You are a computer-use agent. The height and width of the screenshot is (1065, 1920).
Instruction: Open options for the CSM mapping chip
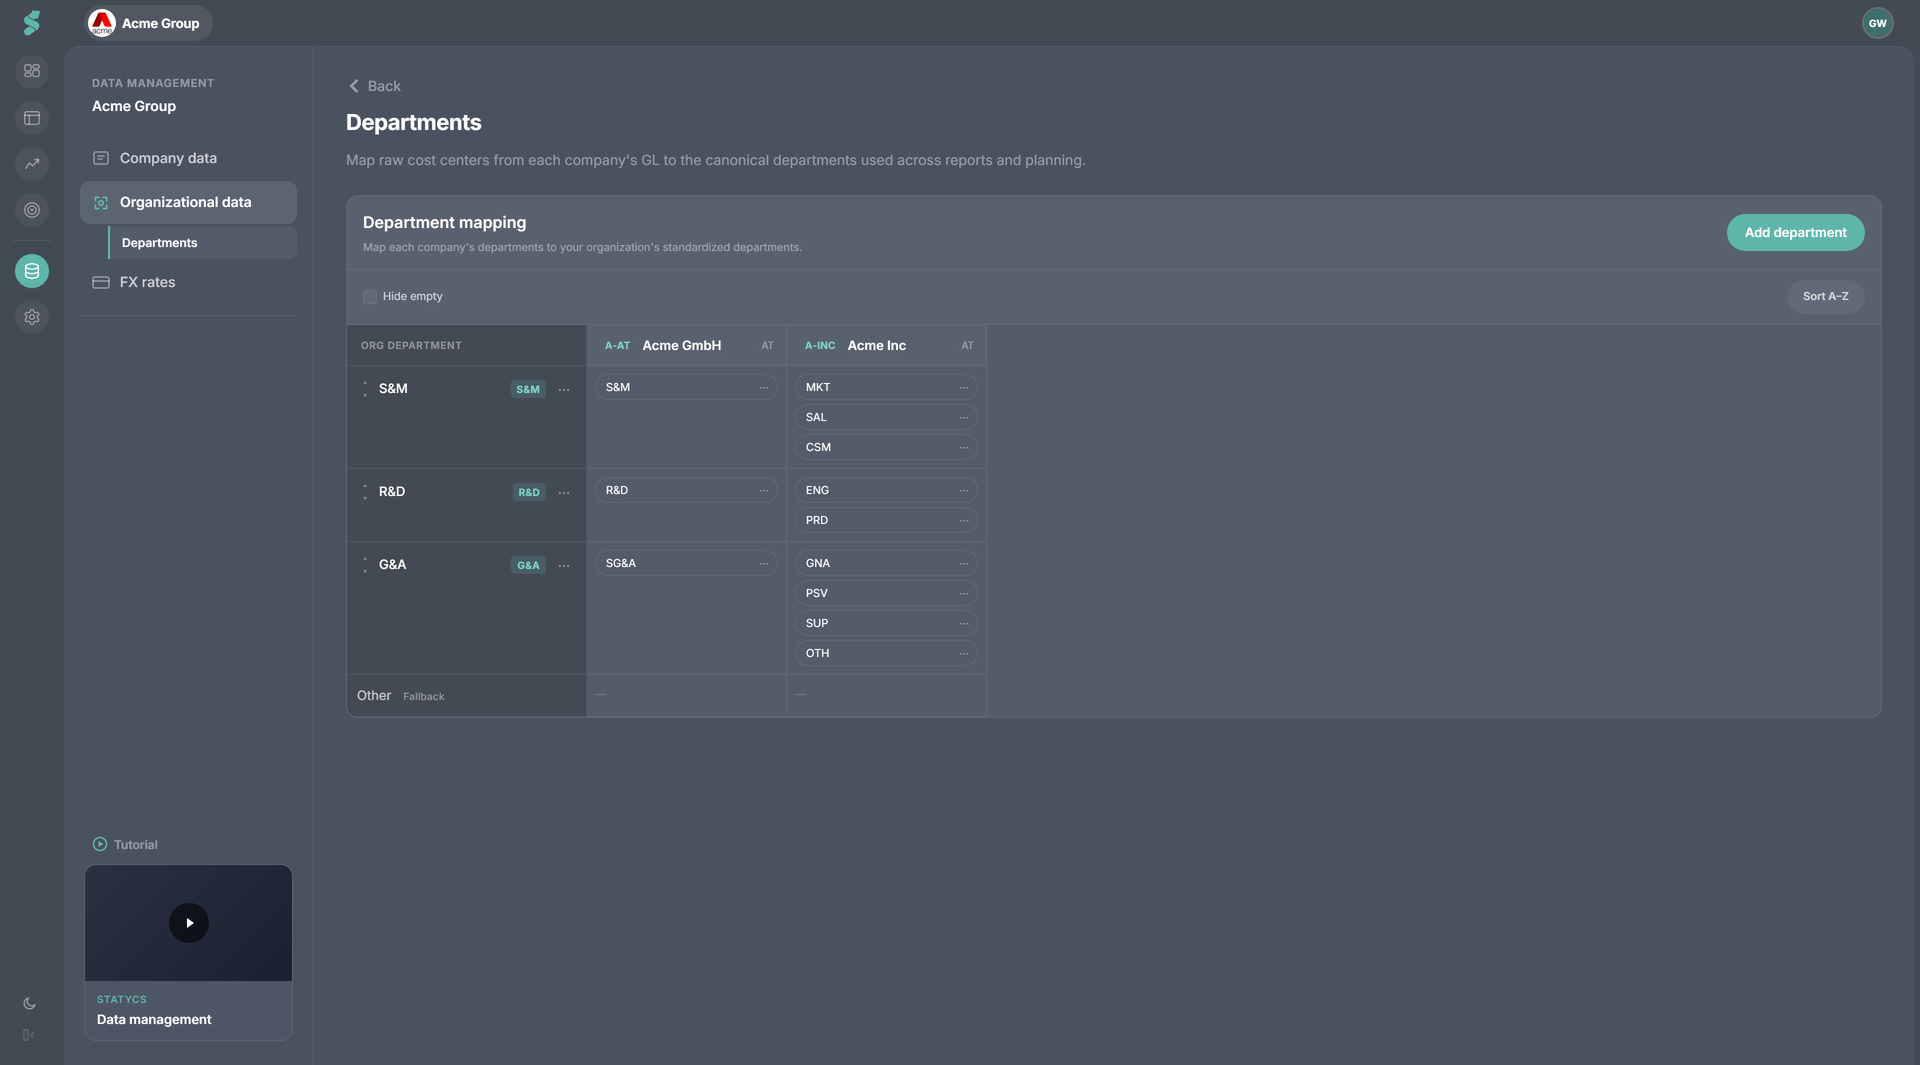click(x=964, y=448)
